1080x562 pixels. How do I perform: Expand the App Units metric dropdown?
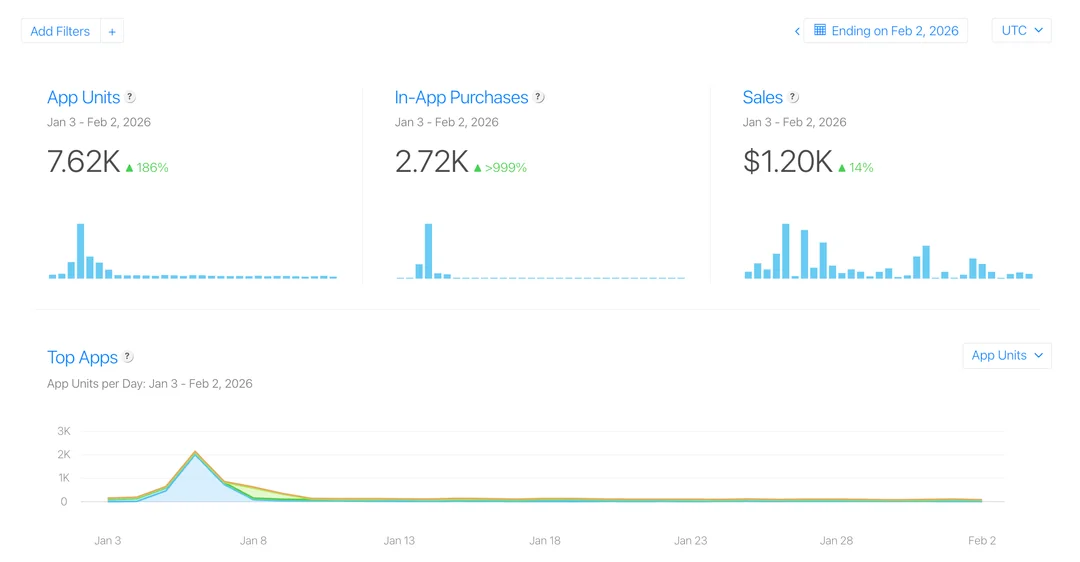(1006, 356)
